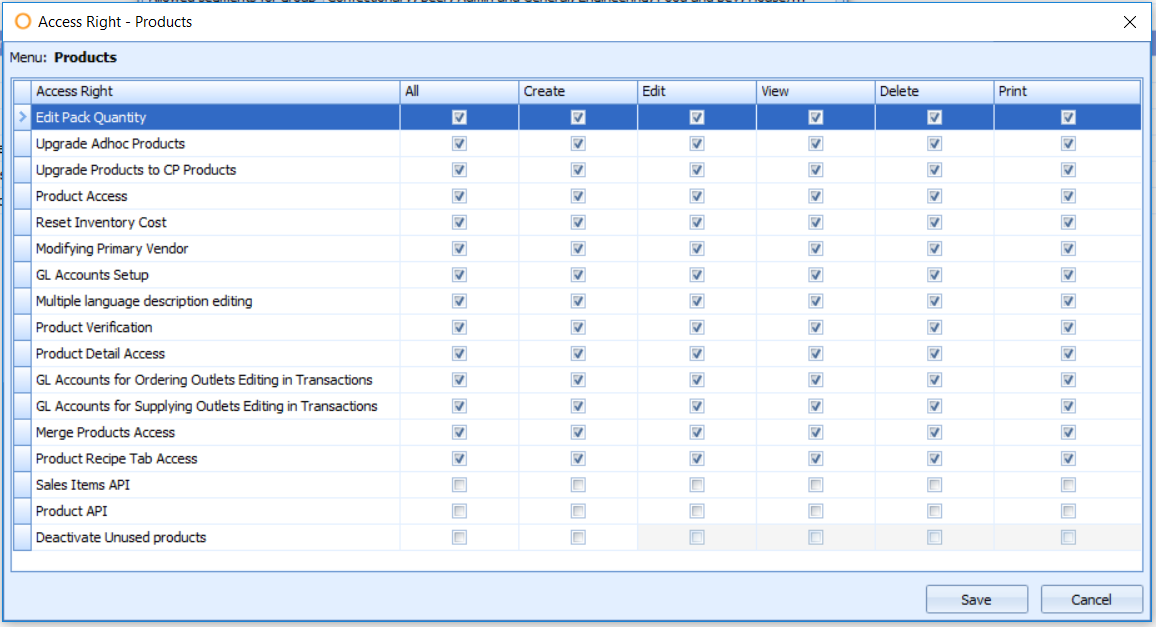Enable the Create checkbox for Product API
Image resolution: width=1156 pixels, height=627 pixels.
[577, 510]
